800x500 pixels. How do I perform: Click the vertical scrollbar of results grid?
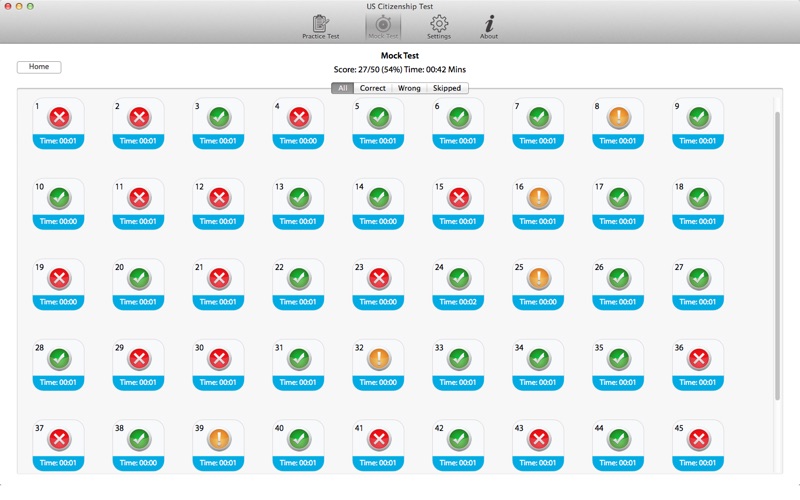click(x=778, y=256)
